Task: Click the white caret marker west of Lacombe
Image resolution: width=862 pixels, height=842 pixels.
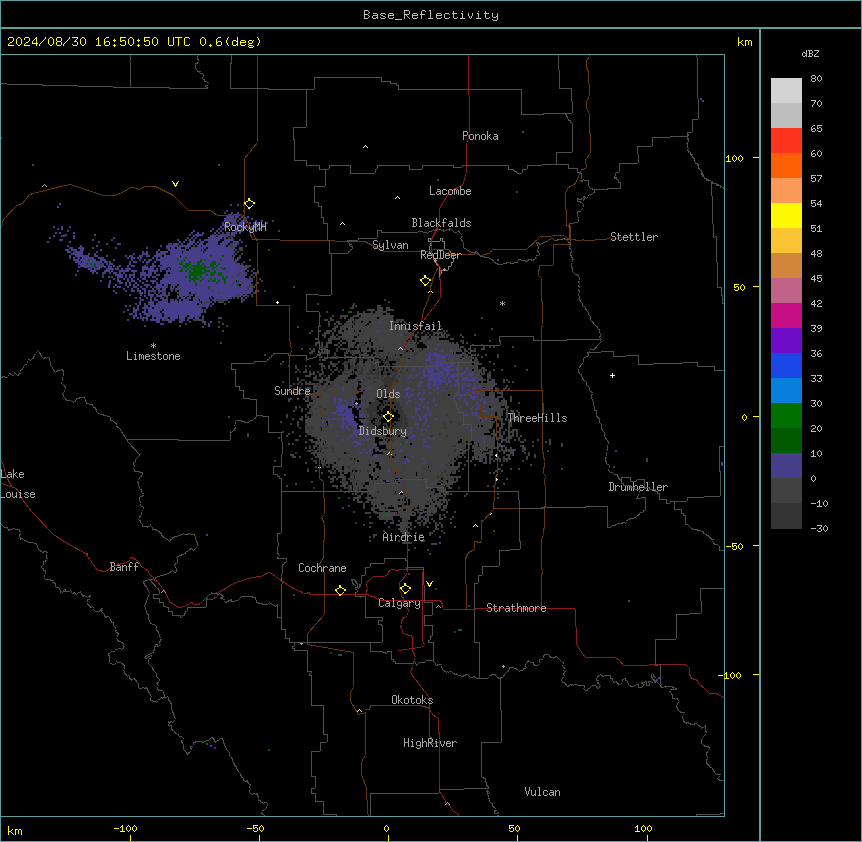Action: click(397, 198)
